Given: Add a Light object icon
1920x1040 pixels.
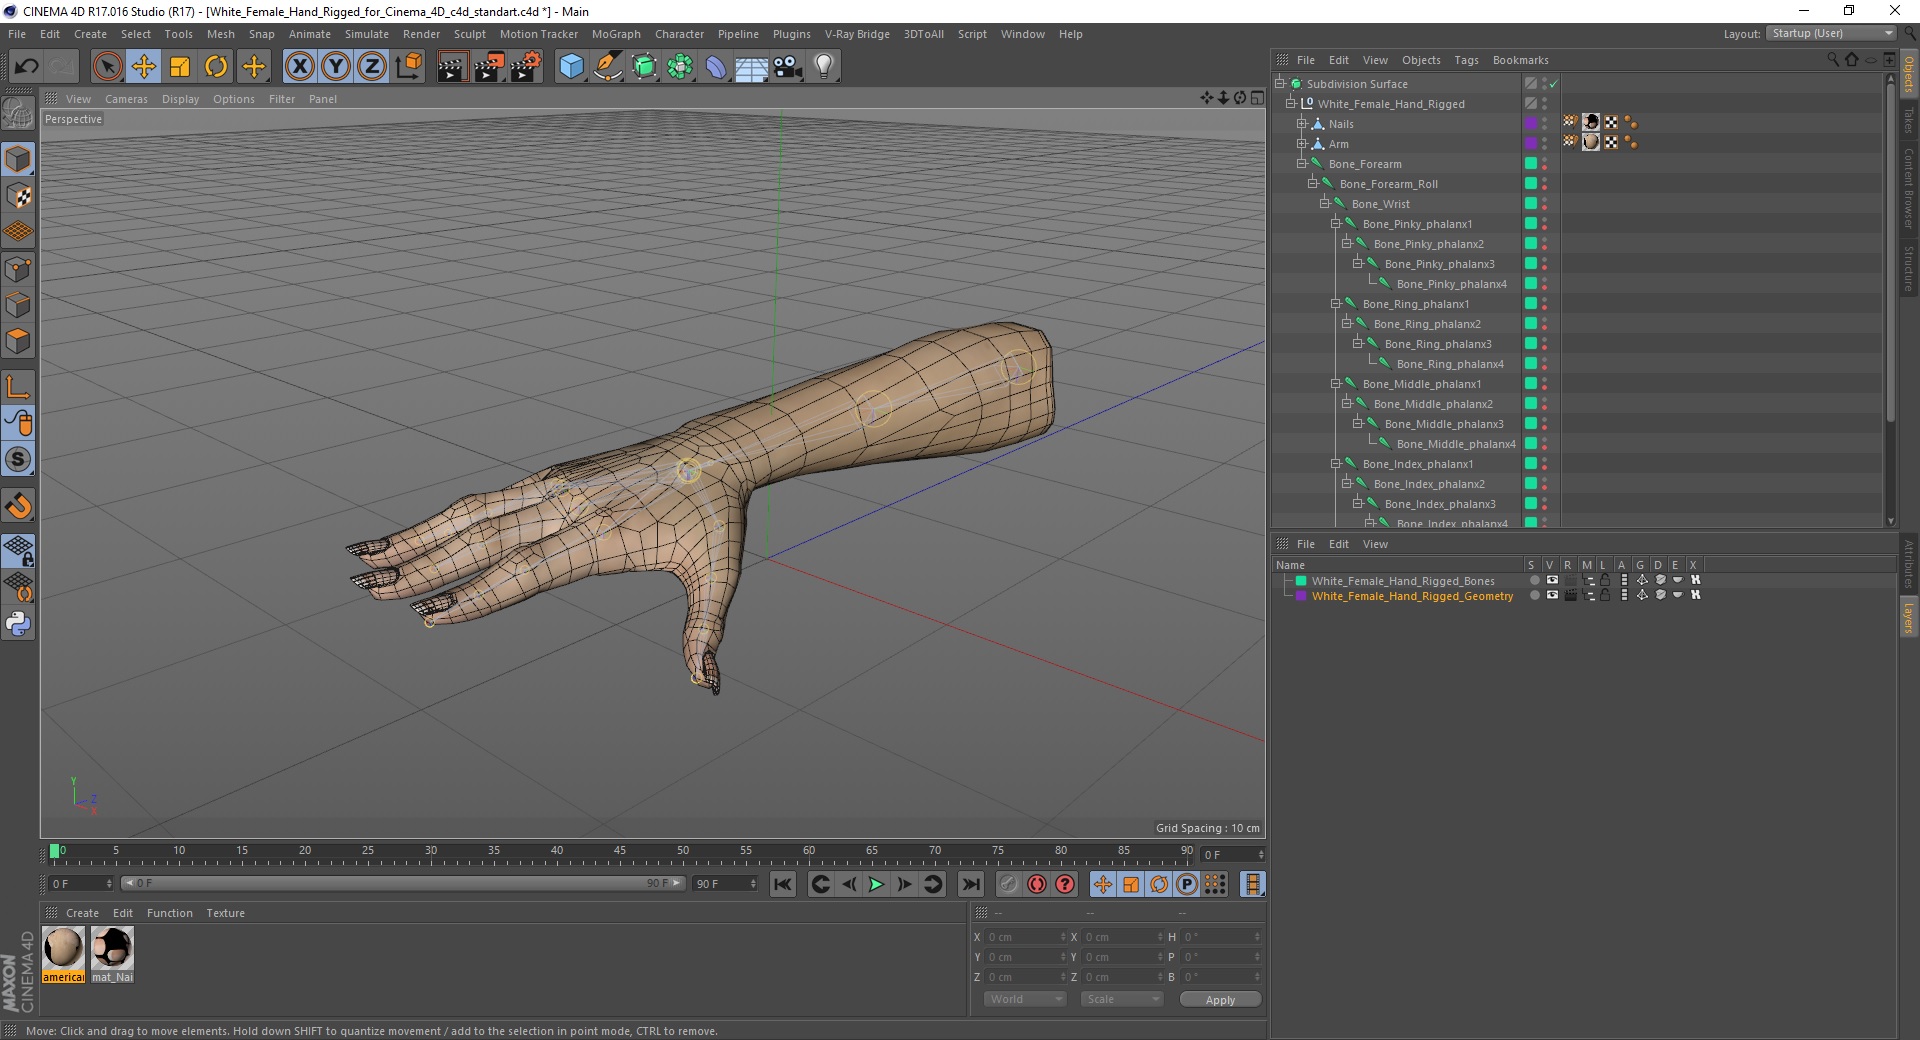Looking at the screenshot, I should 824,67.
